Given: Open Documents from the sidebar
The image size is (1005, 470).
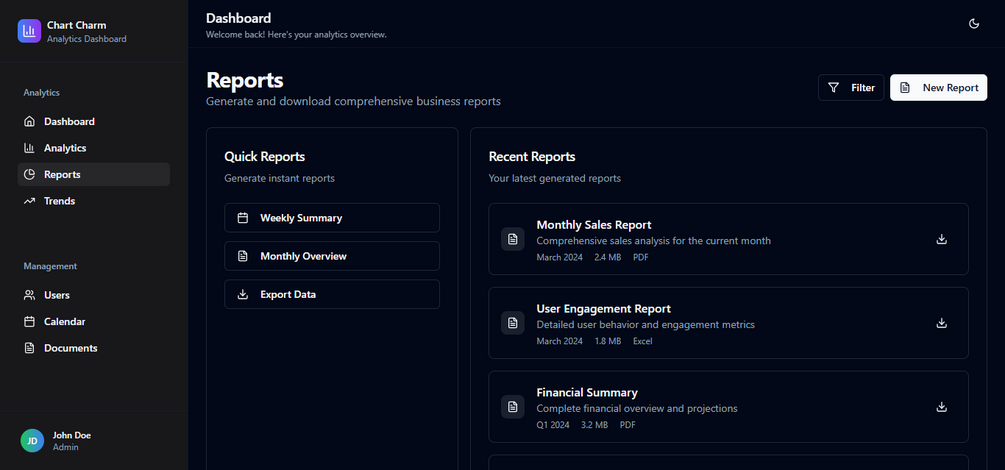Looking at the screenshot, I should pyautogui.click(x=70, y=348).
